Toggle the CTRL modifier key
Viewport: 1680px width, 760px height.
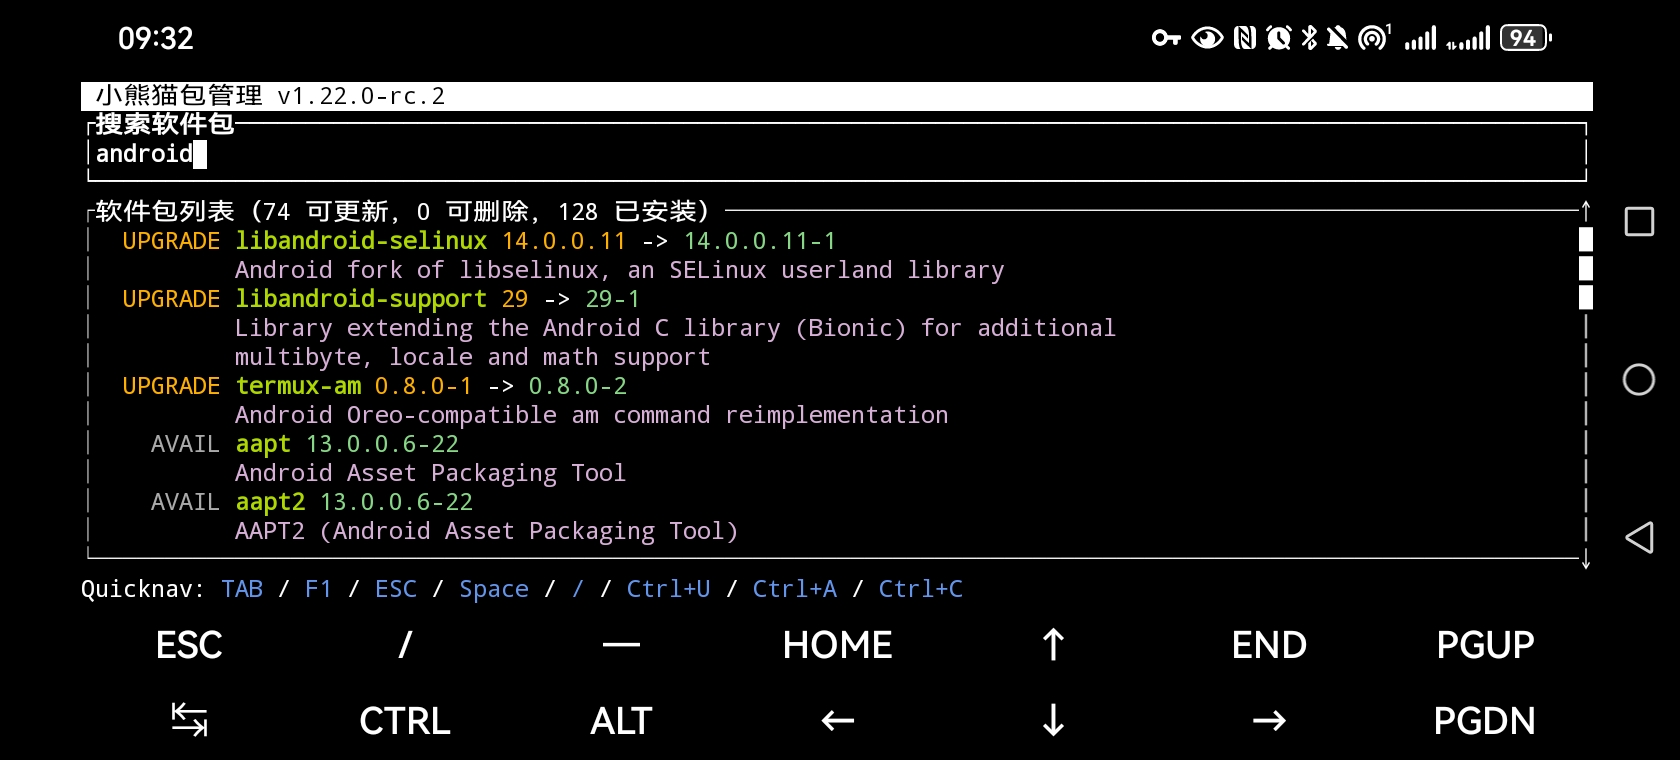pyautogui.click(x=405, y=721)
